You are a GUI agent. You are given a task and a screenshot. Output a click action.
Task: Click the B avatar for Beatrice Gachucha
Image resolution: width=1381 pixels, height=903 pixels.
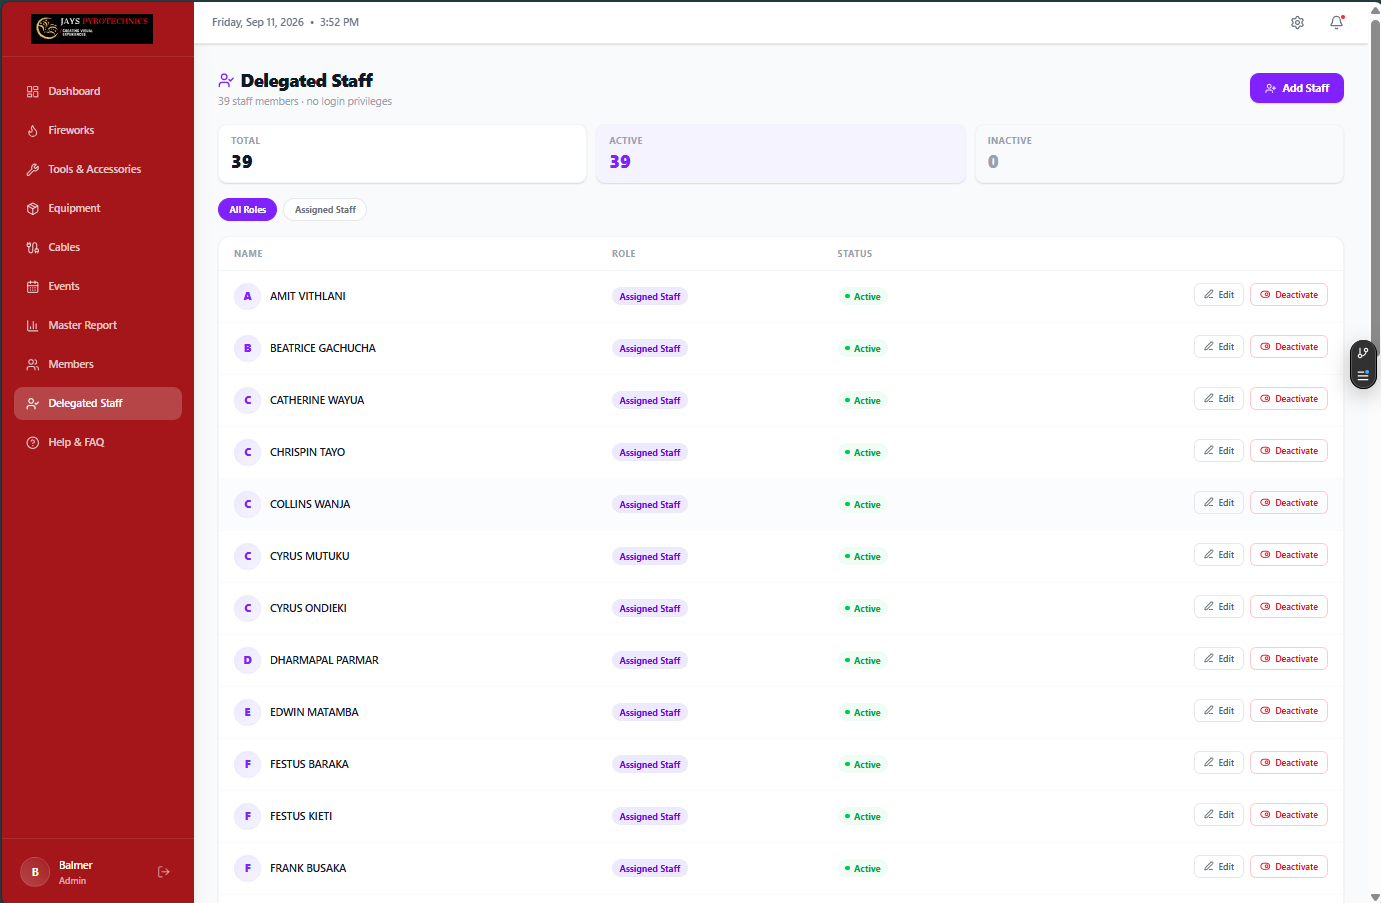coord(247,348)
